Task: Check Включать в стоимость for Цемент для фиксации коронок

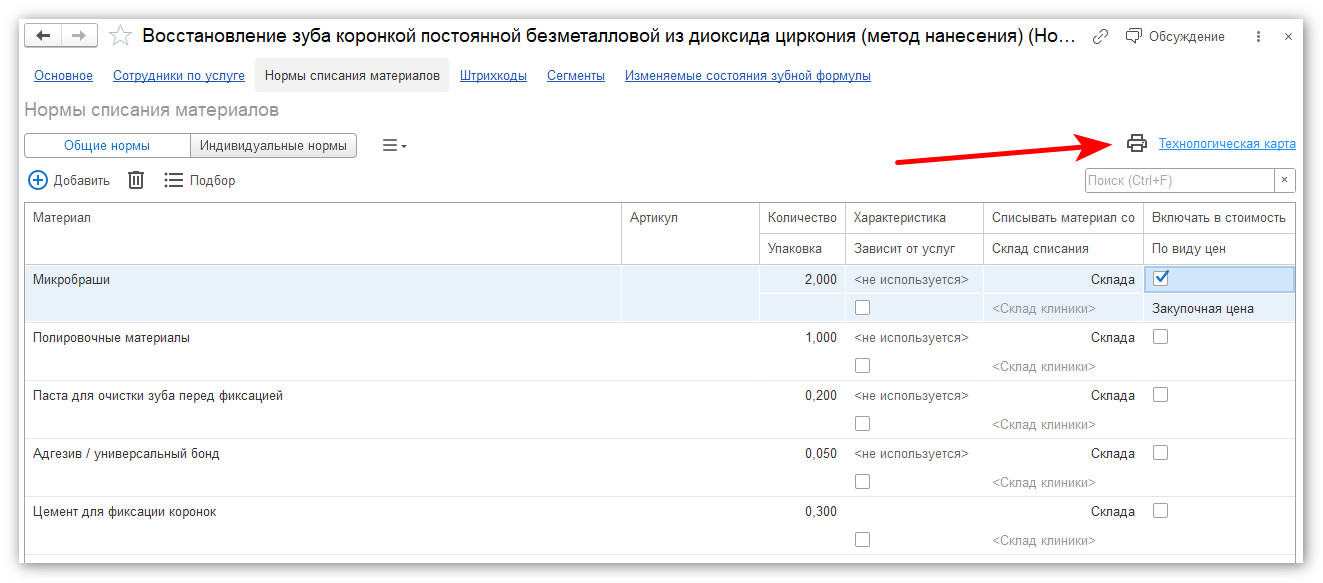Action: (1160, 510)
